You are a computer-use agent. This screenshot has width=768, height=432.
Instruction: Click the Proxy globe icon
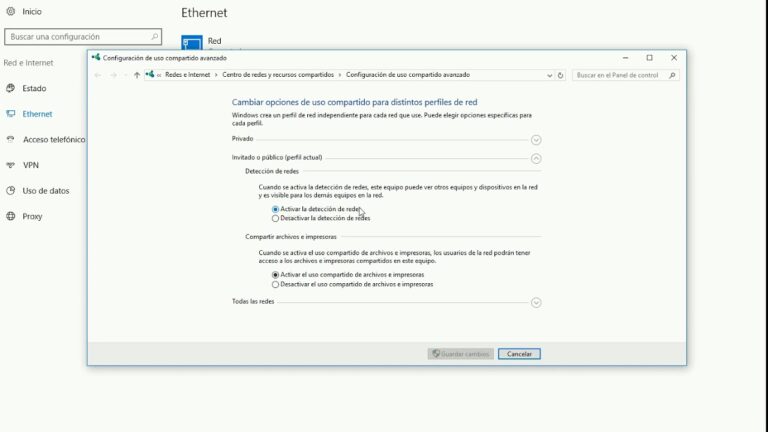(11, 216)
